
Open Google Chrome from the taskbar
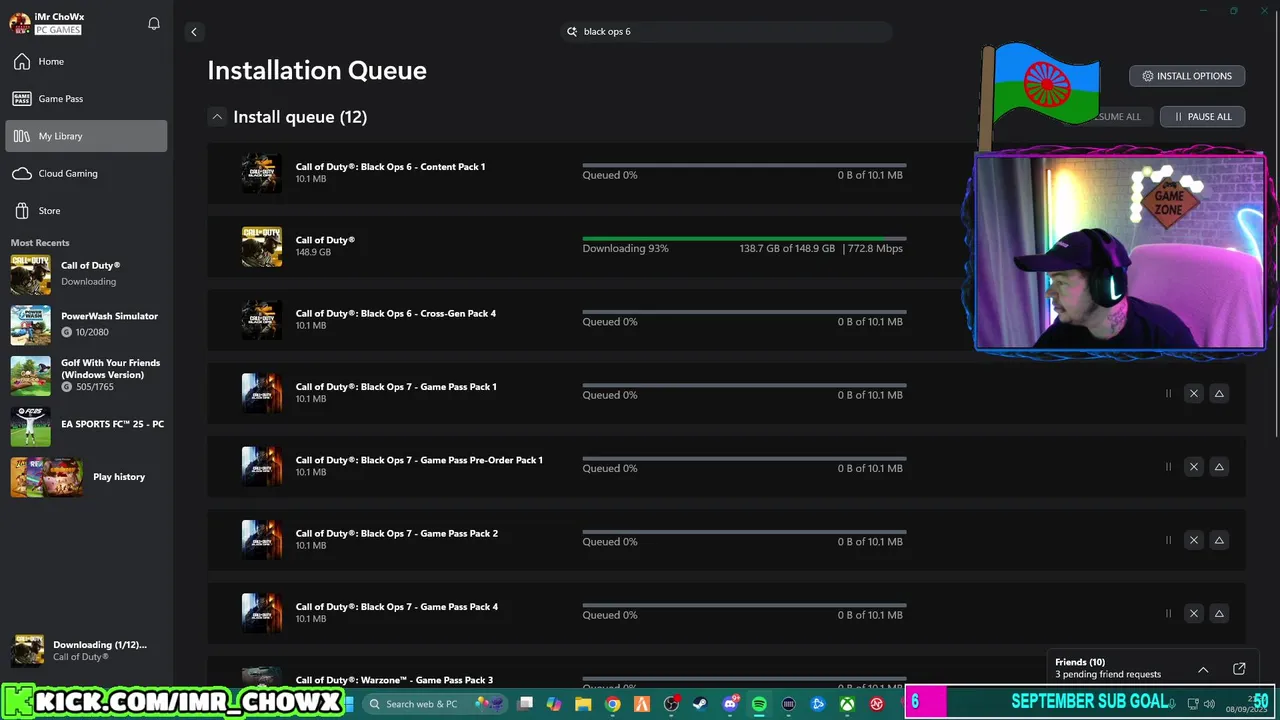click(x=613, y=704)
